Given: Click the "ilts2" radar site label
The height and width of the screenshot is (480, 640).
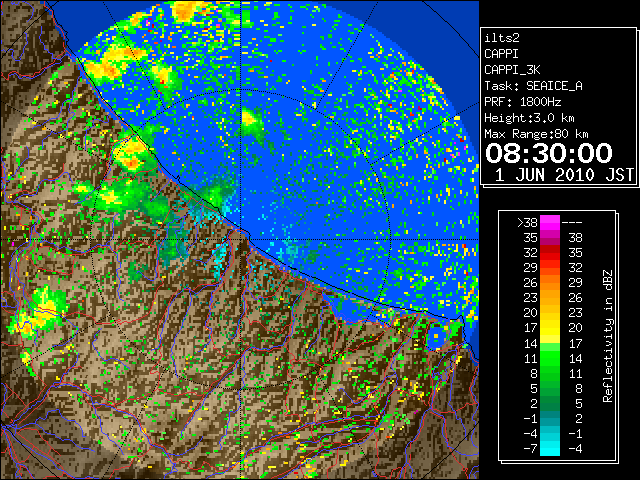Looking at the screenshot, I should tap(502, 38).
